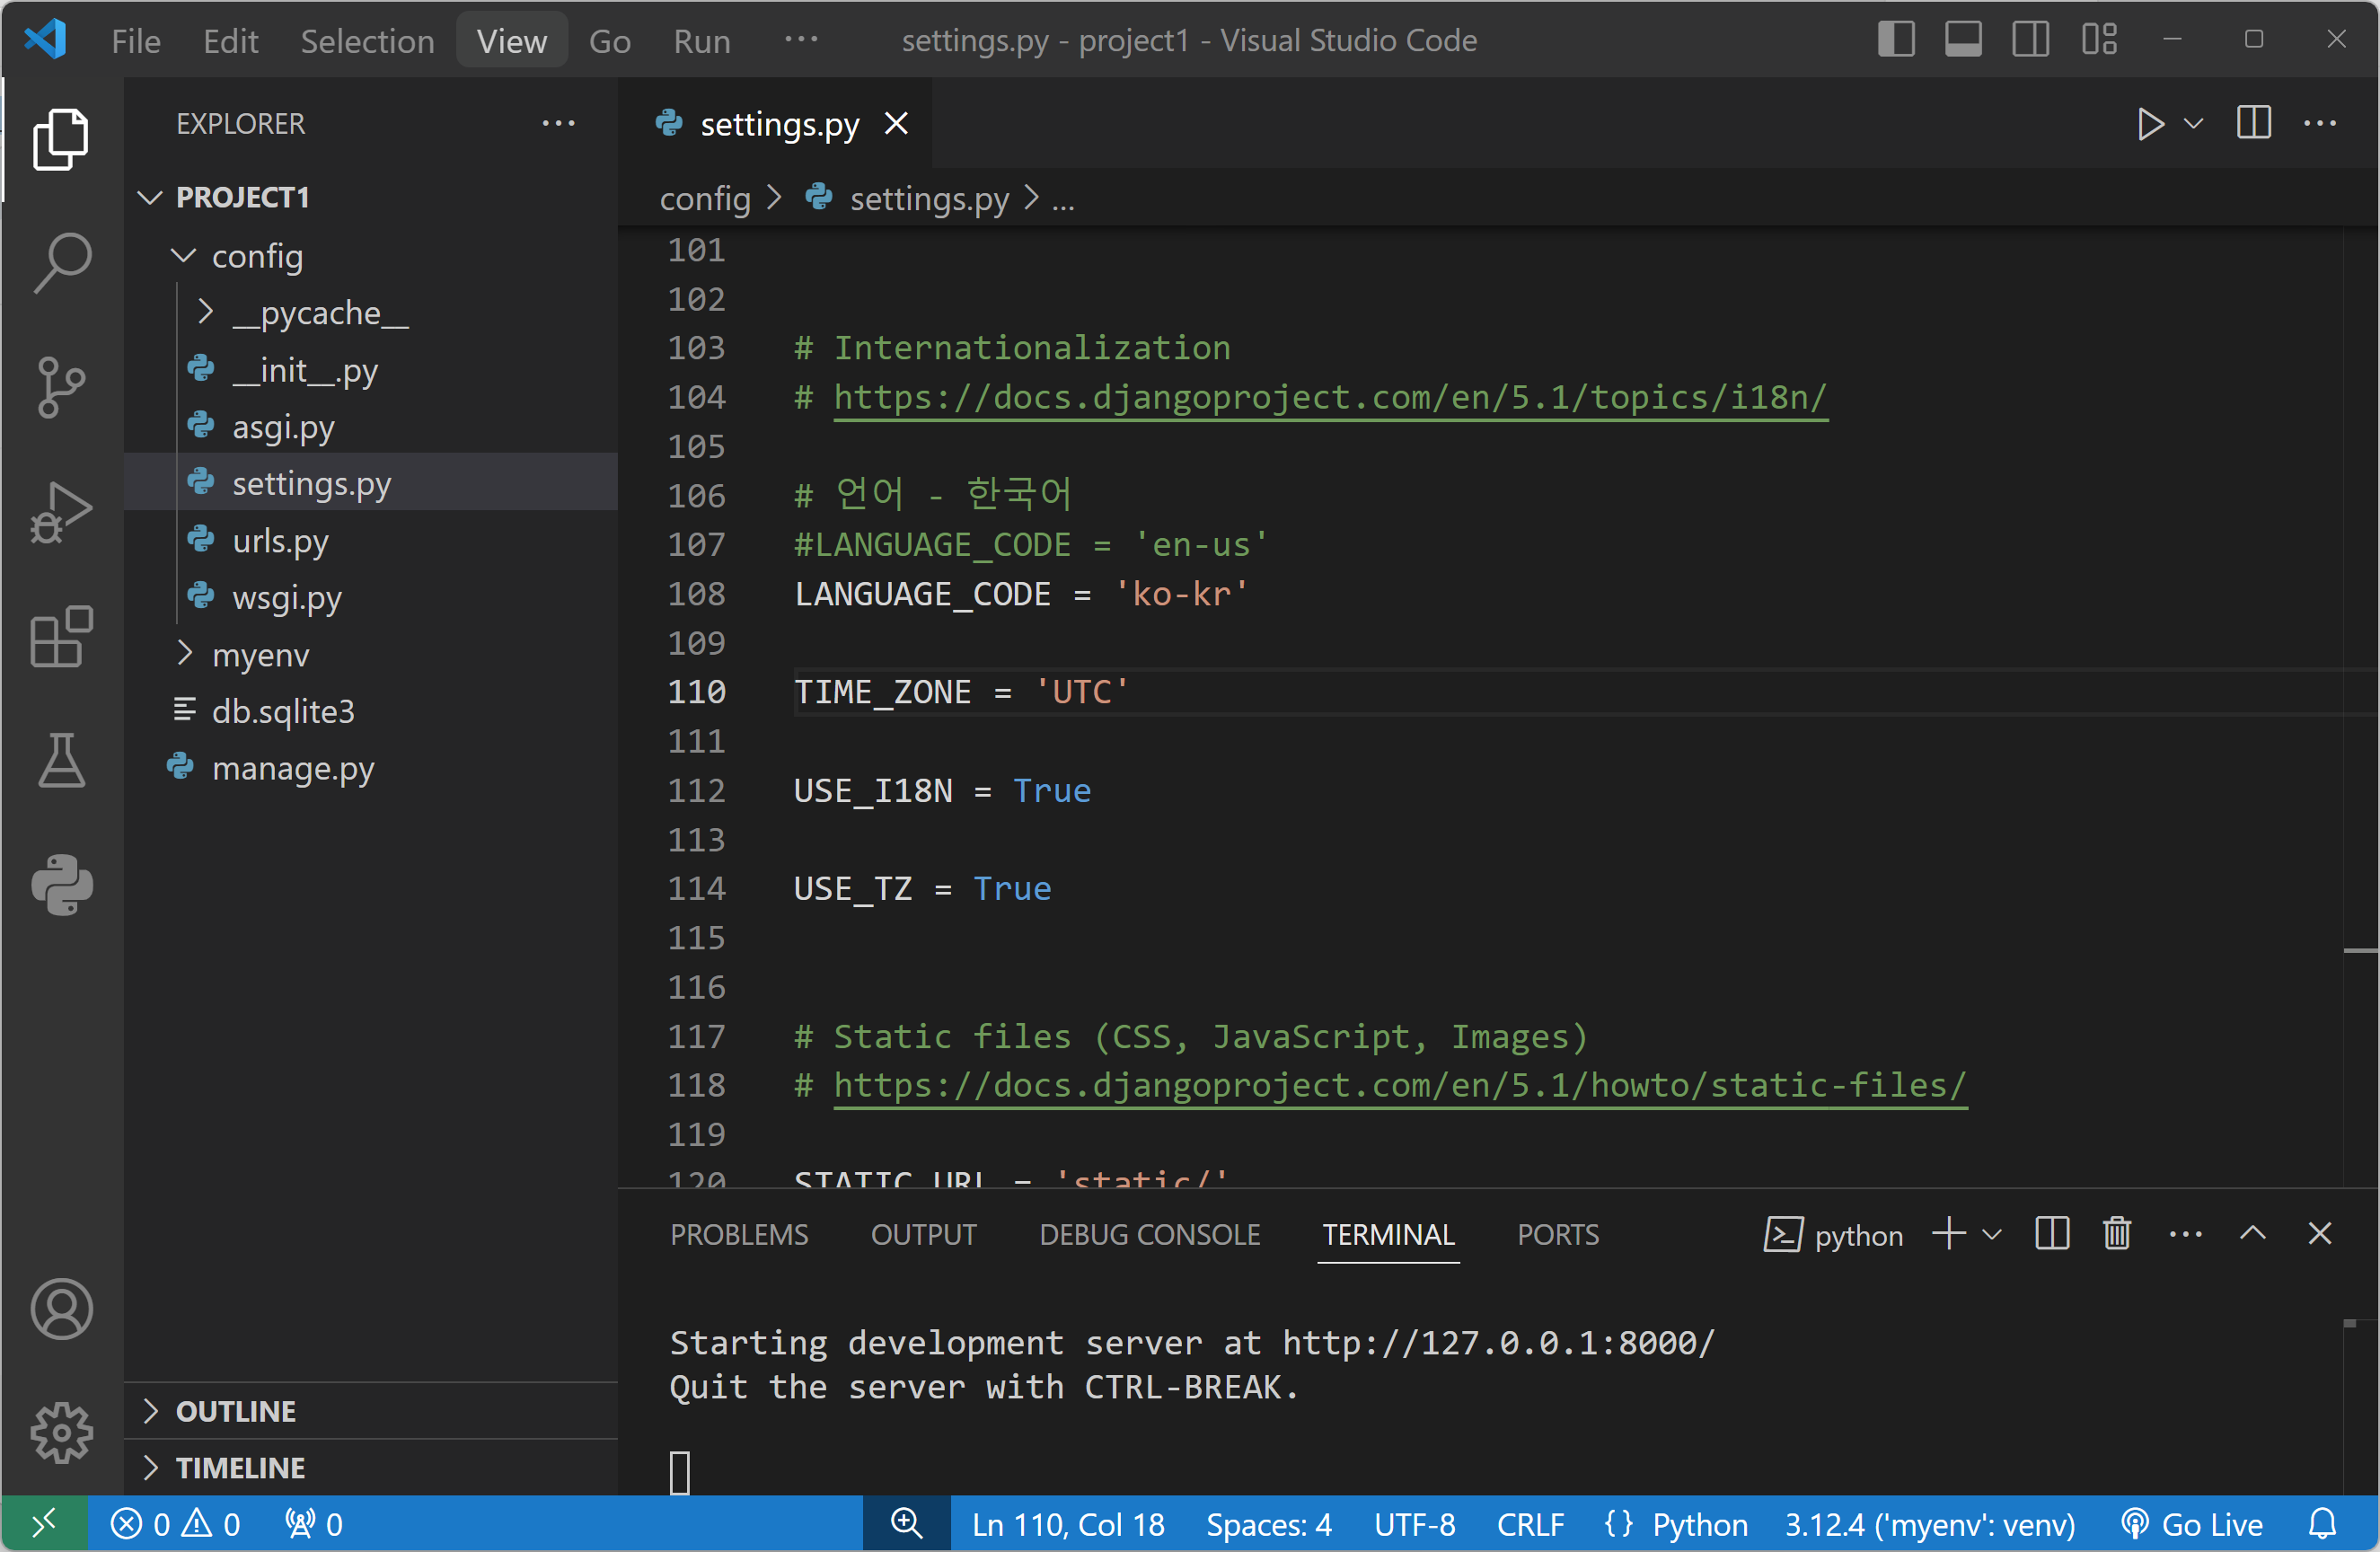This screenshot has height=1552, width=2380.
Task: Open the Extensions view
Action: coord(61,636)
